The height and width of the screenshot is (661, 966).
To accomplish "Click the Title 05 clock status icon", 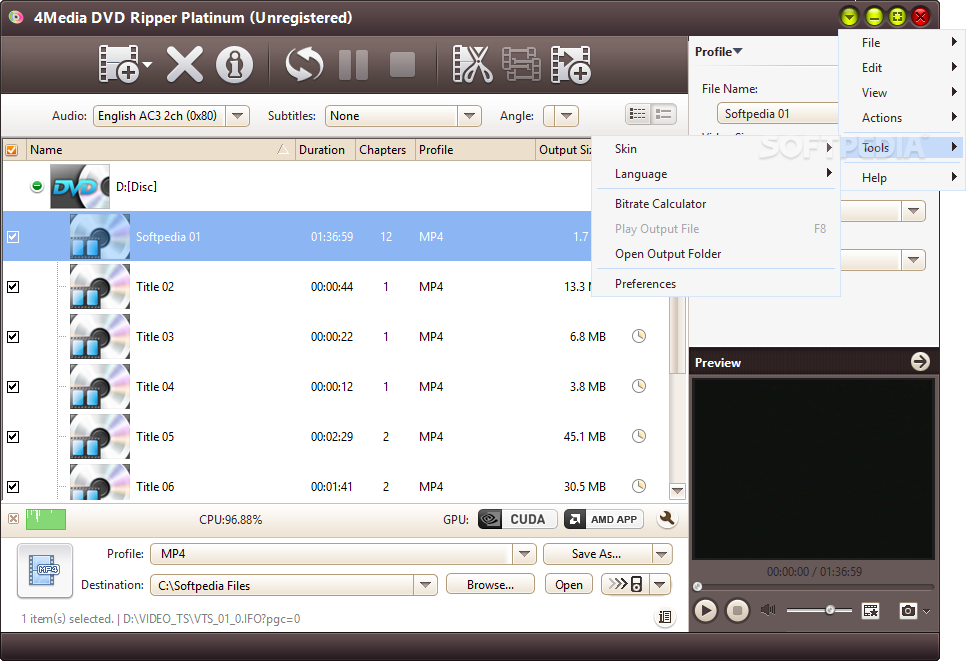I will click(639, 436).
